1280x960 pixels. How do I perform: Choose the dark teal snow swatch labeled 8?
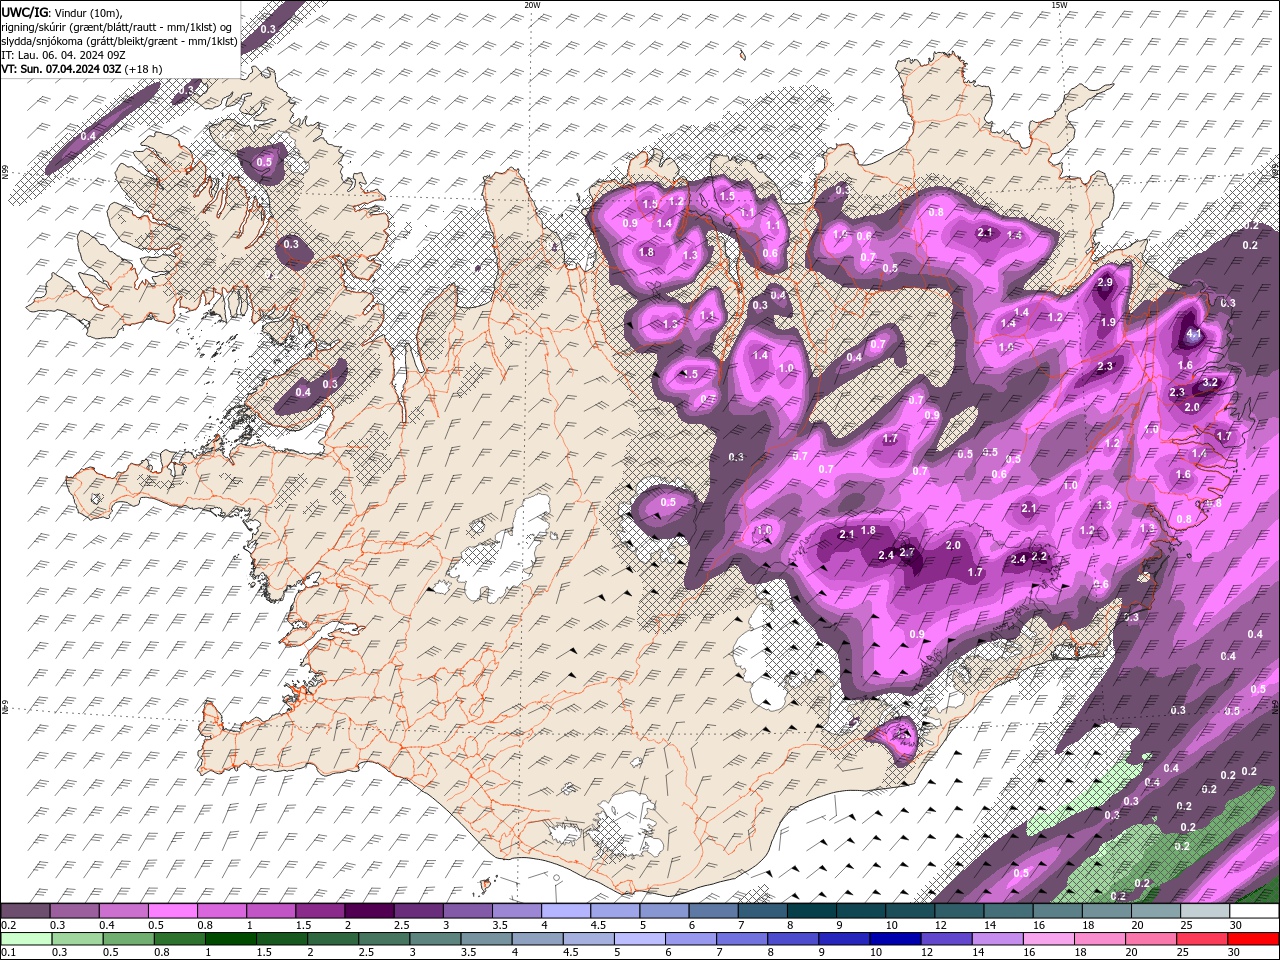(x=811, y=911)
